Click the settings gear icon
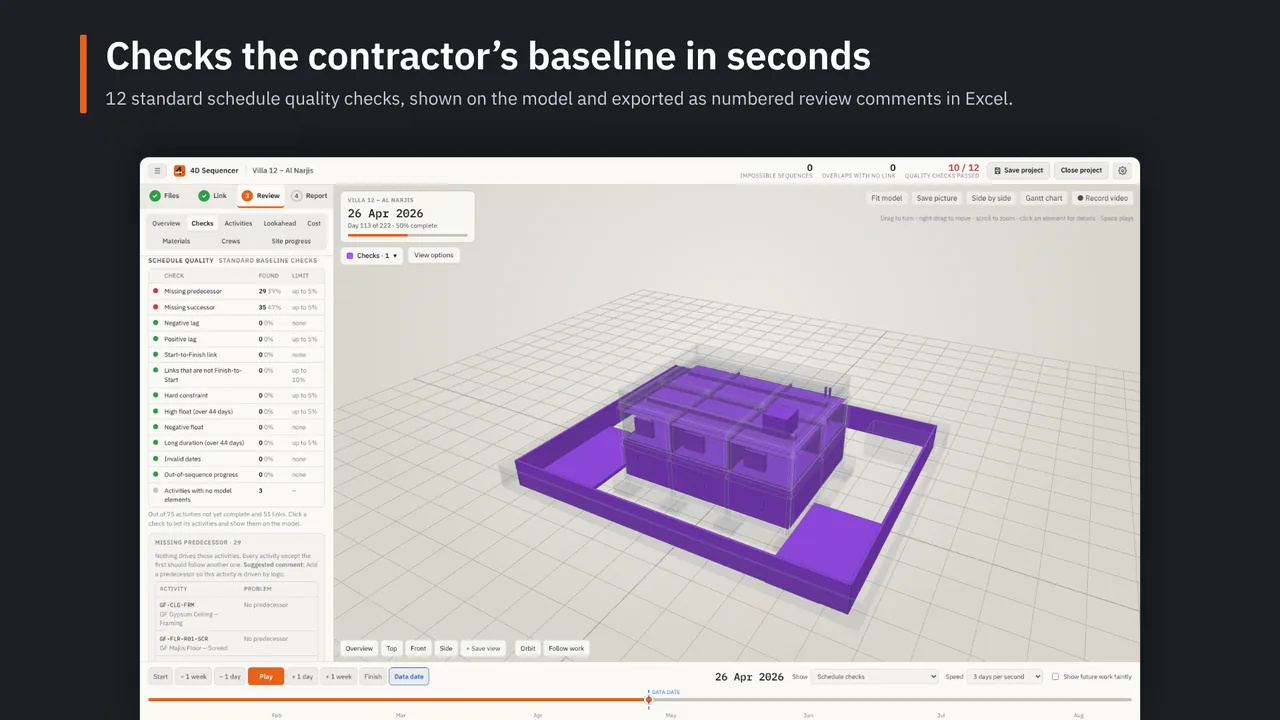The width and height of the screenshot is (1280, 720). (1122, 170)
